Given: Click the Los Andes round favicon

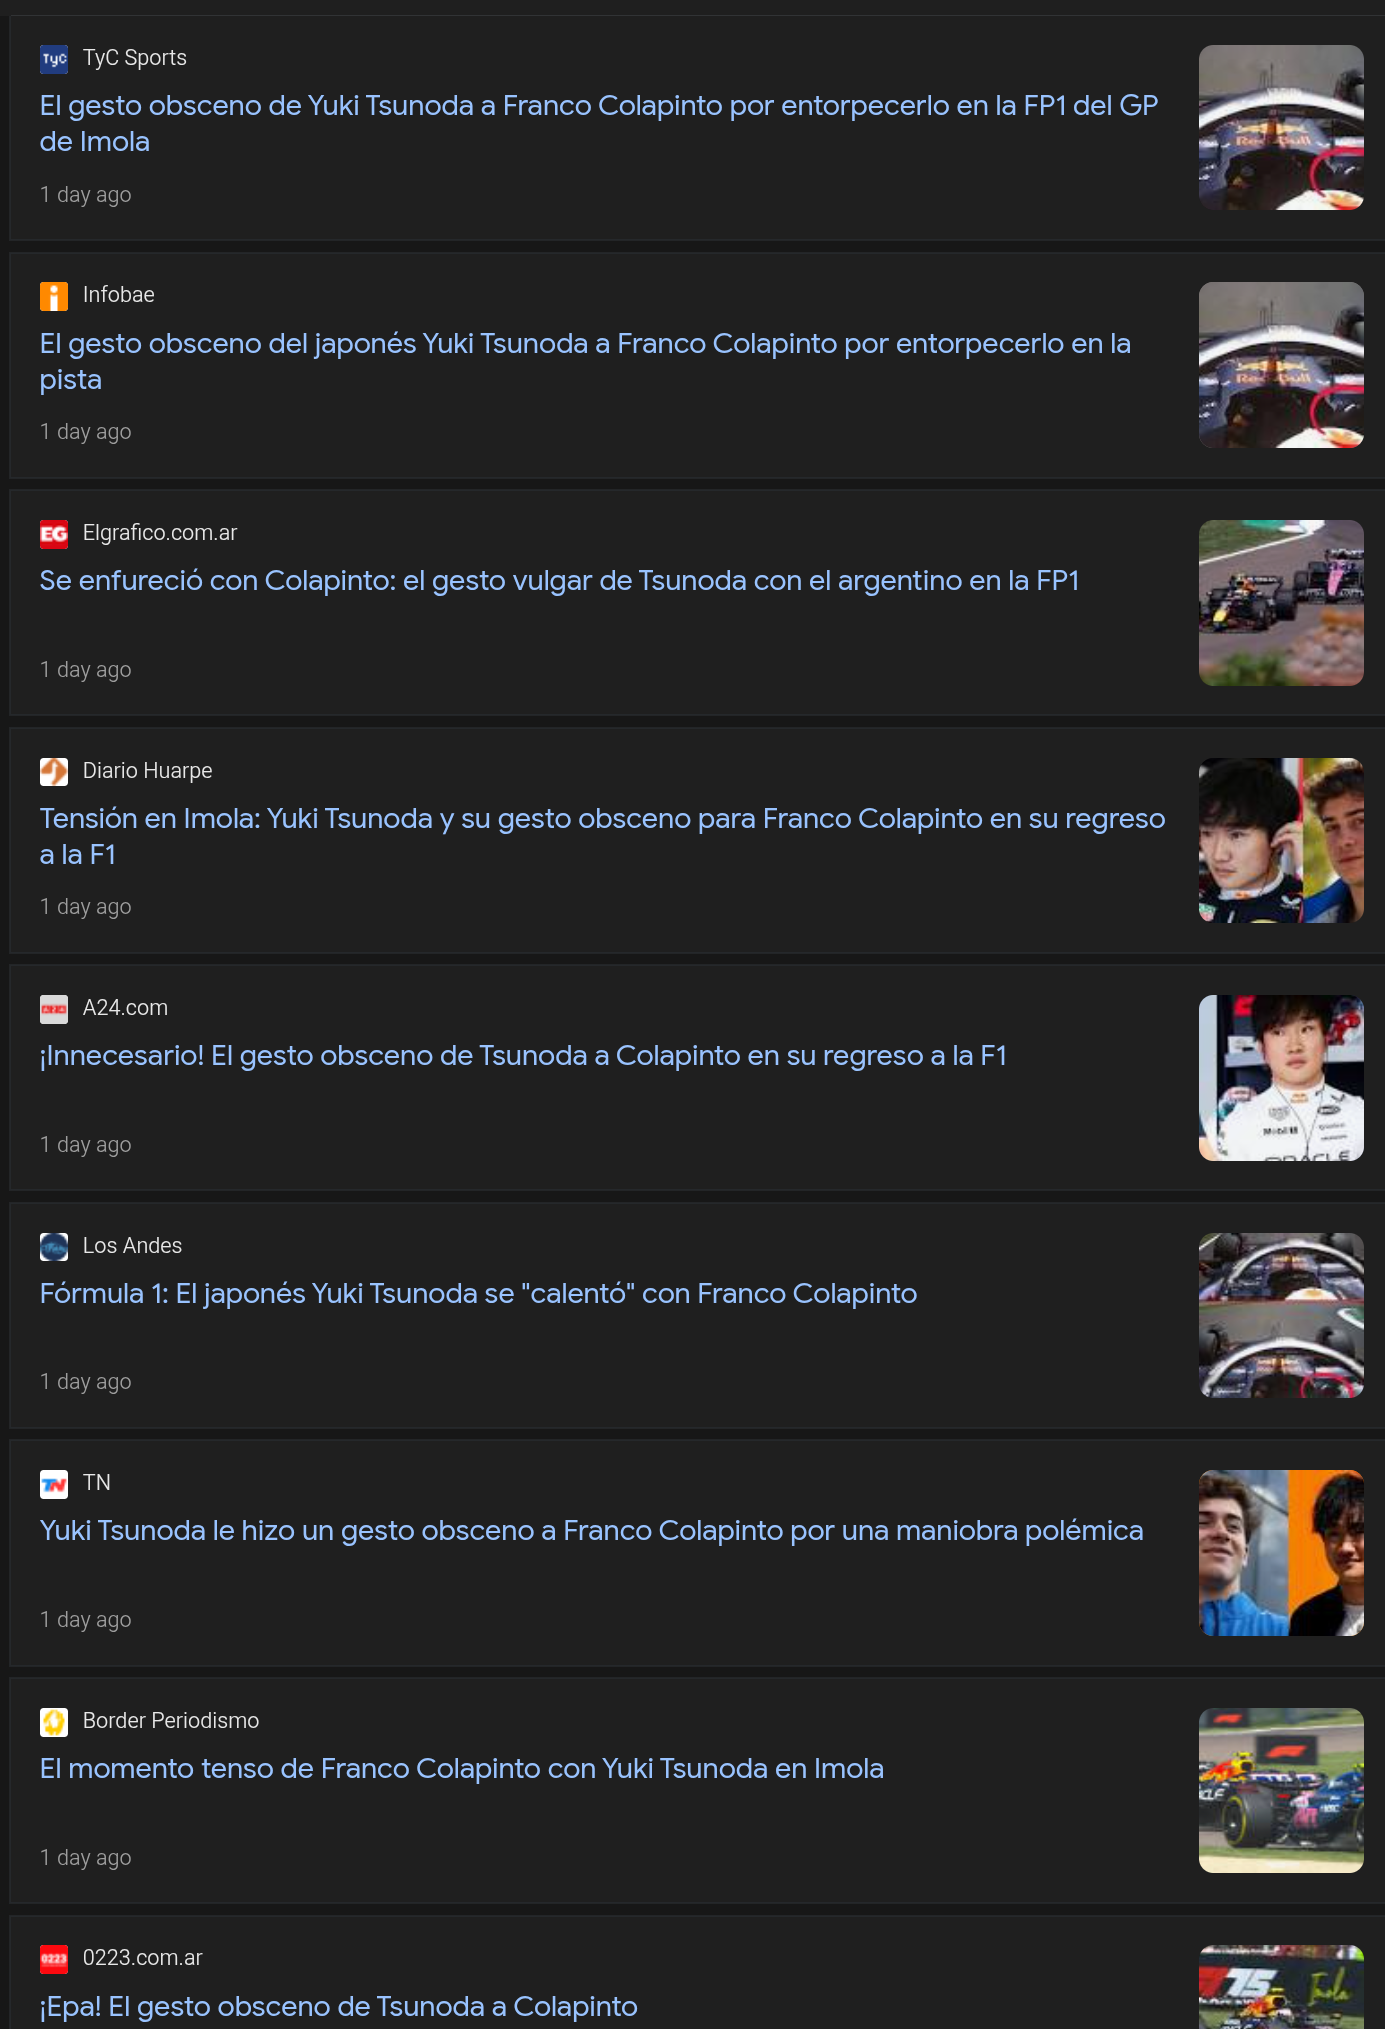Looking at the screenshot, I should click(54, 1246).
